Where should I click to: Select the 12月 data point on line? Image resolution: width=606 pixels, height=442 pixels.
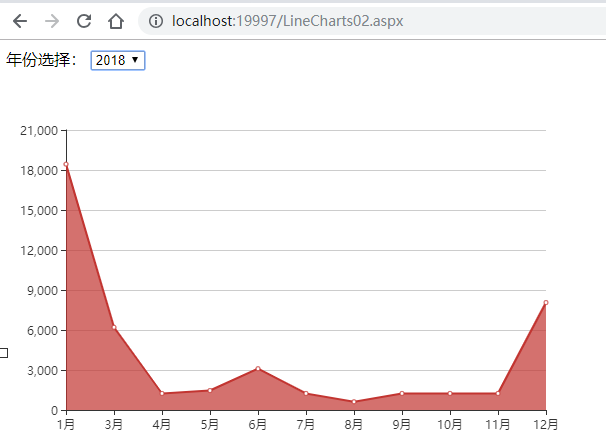pyautogui.click(x=545, y=302)
